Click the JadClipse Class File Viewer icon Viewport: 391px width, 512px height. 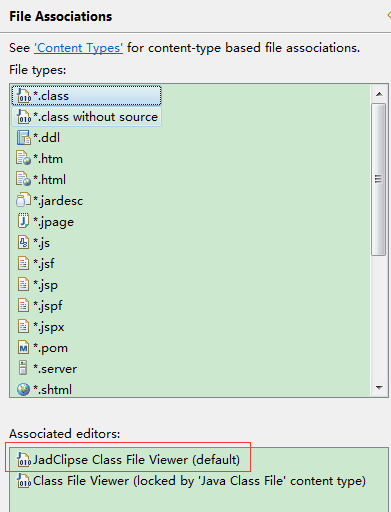point(24,460)
